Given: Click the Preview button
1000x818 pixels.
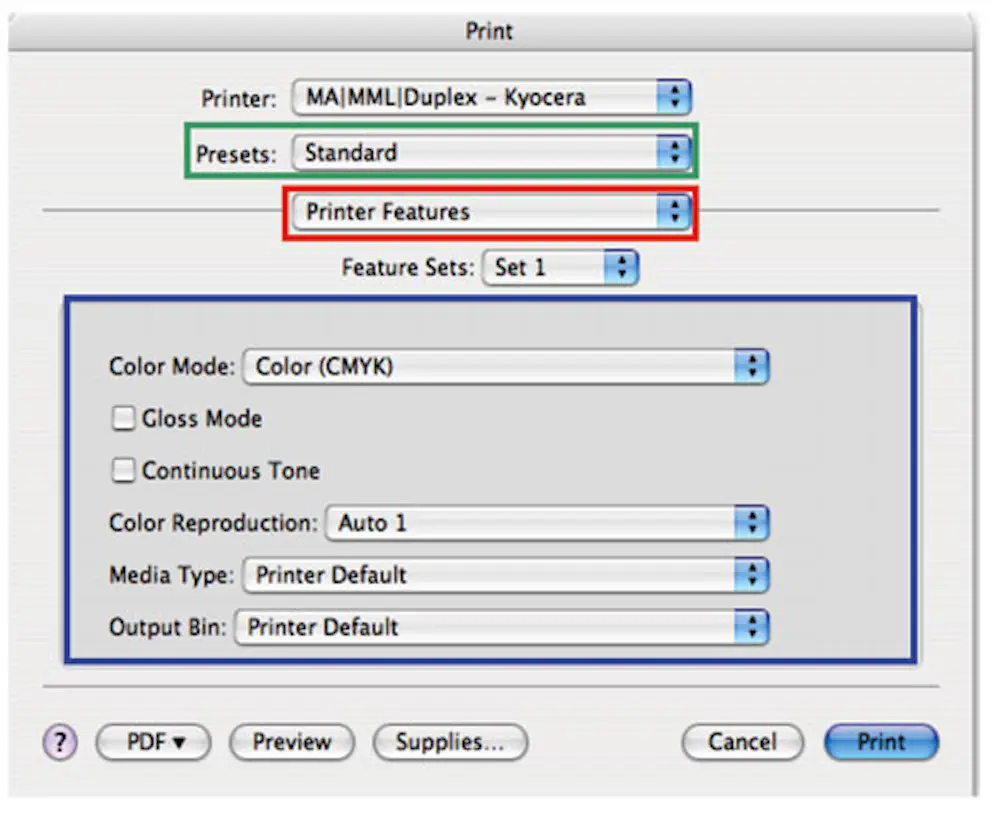Looking at the screenshot, I should click(291, 742).
